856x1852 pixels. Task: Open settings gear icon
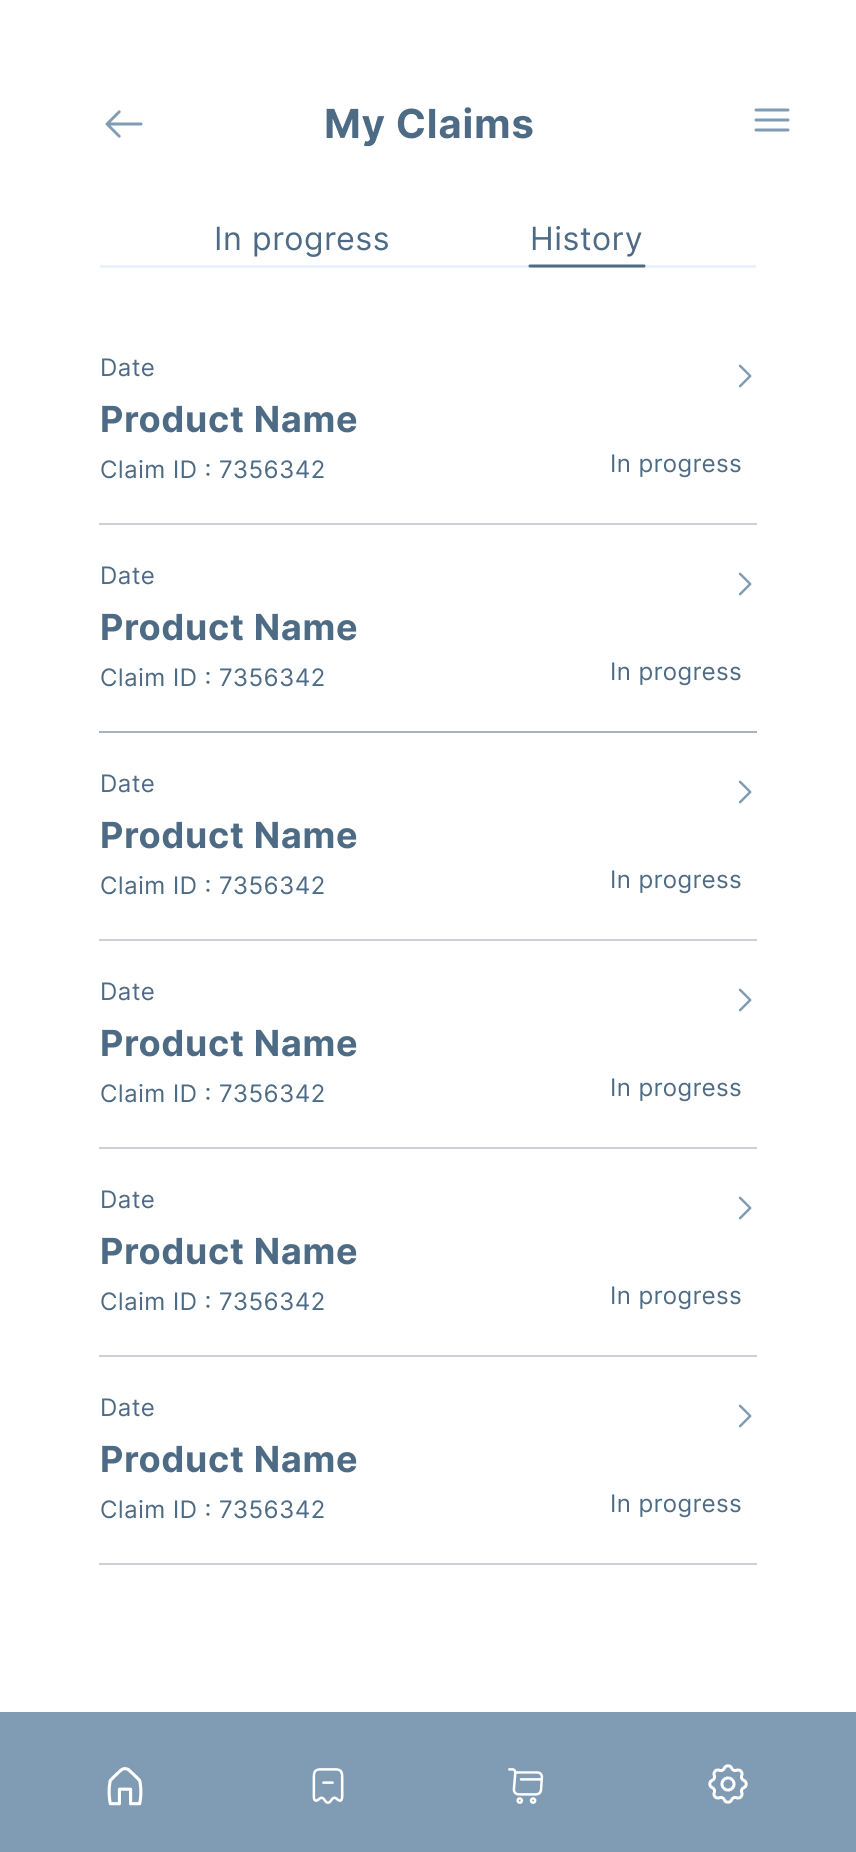(728, 1784)
